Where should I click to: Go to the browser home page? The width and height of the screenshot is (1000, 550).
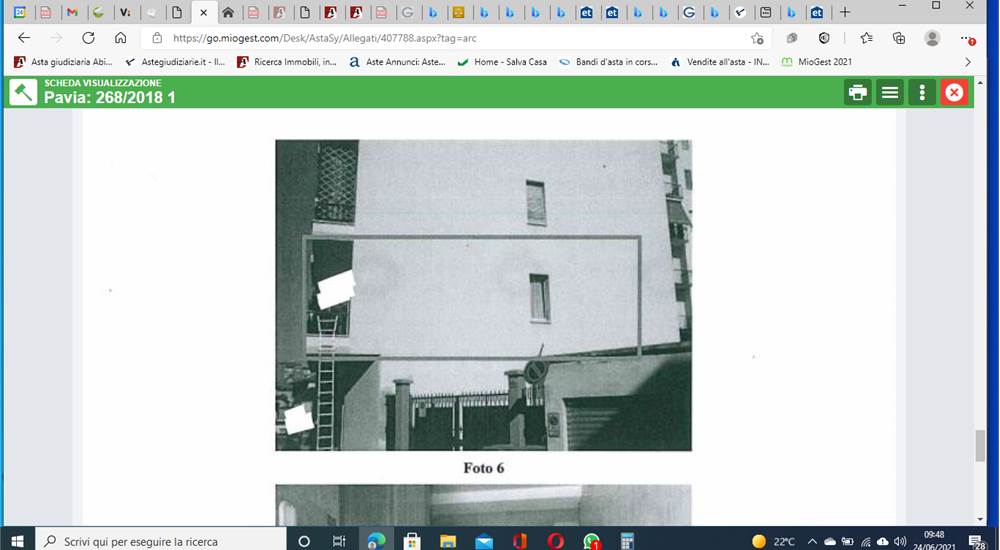pos(120,38)
